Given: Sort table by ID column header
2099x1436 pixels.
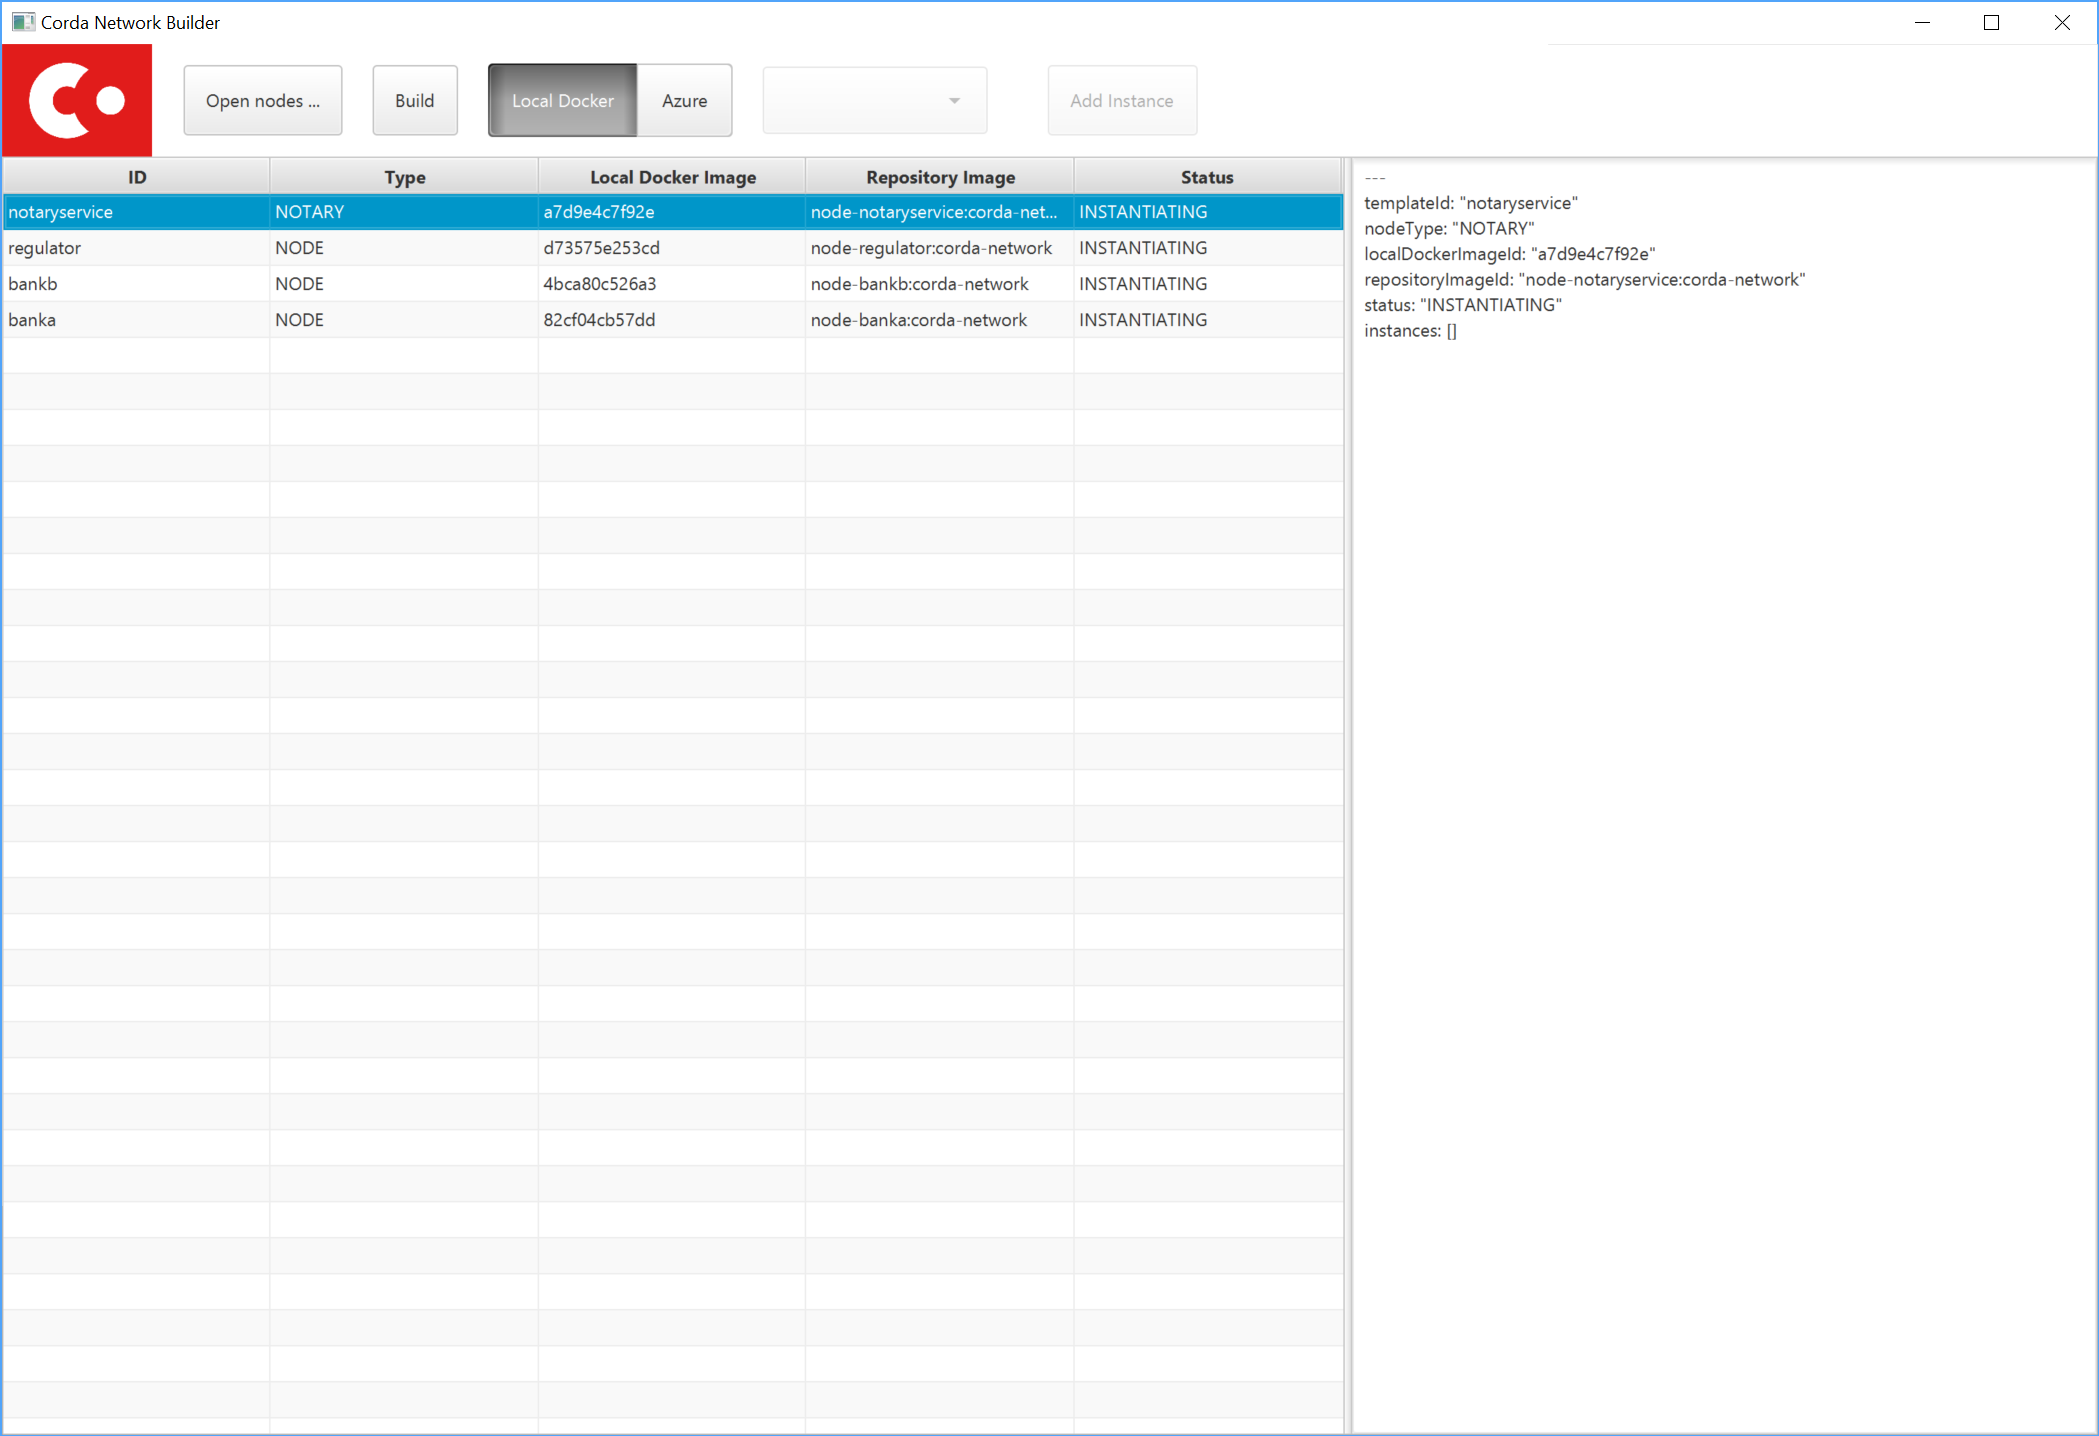Looking at the screenshot, I should pos(137,177).
